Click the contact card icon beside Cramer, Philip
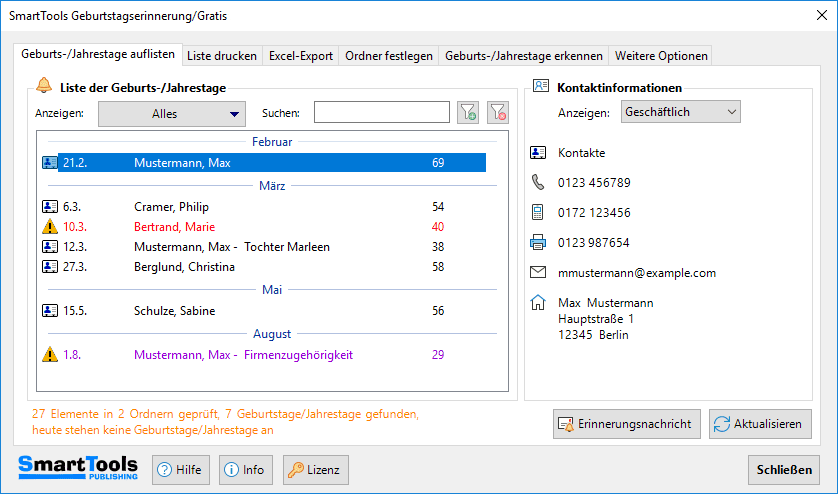 pos(50,207)
